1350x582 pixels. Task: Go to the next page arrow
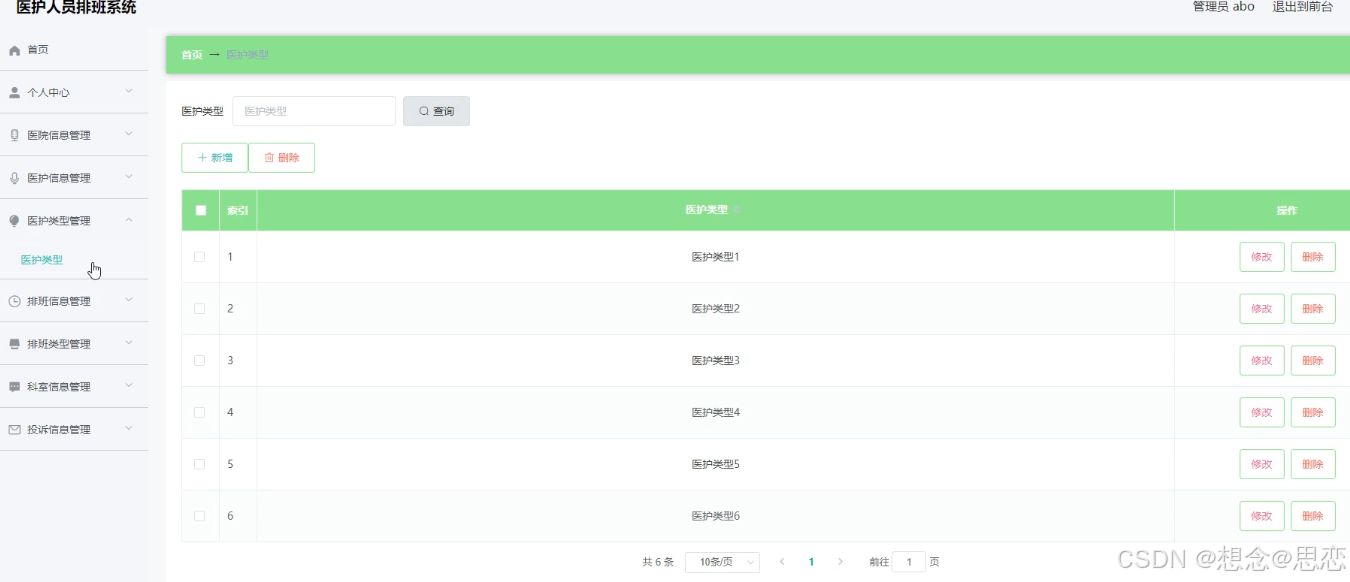[x=840, y=562]
